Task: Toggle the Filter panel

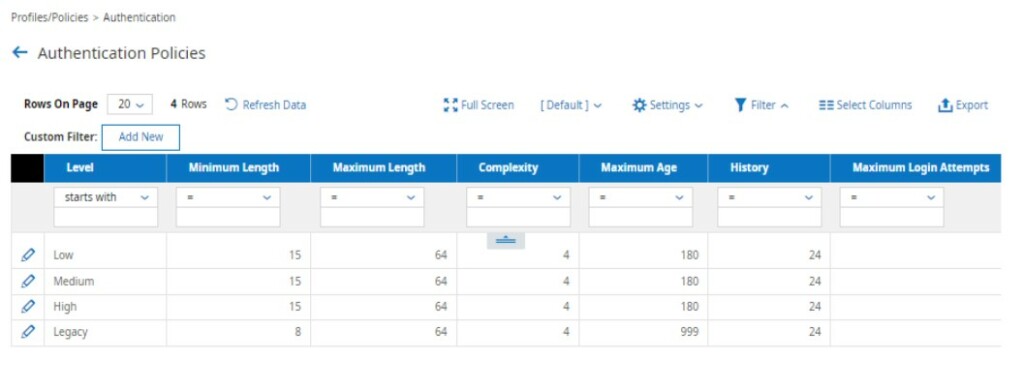Action: (x=761, y=105)
